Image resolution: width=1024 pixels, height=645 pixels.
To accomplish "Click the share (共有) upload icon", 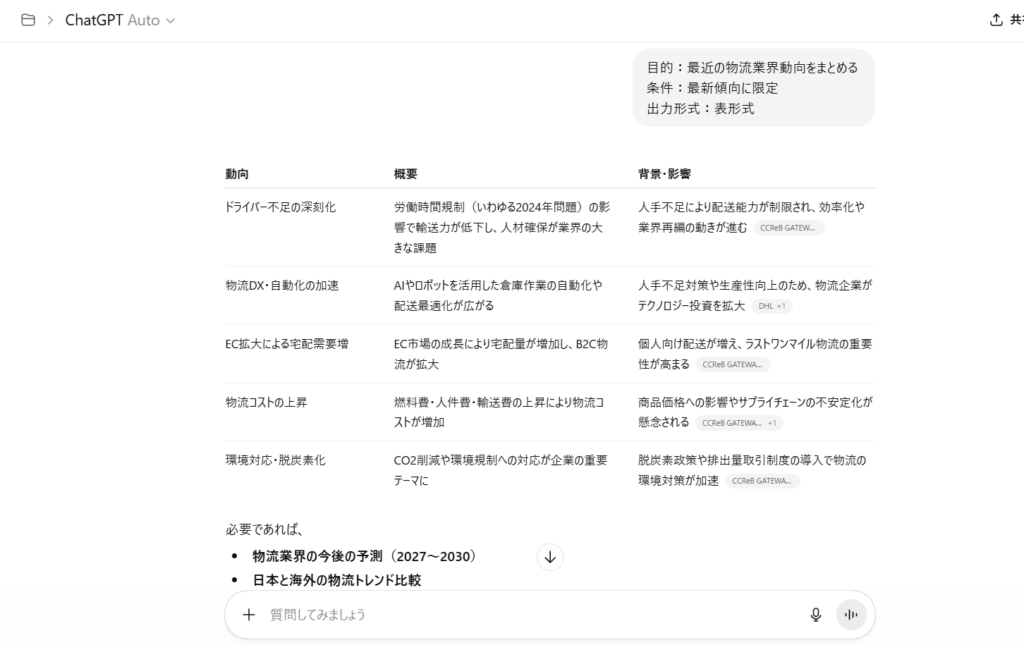I will click(x=995, y=20).
